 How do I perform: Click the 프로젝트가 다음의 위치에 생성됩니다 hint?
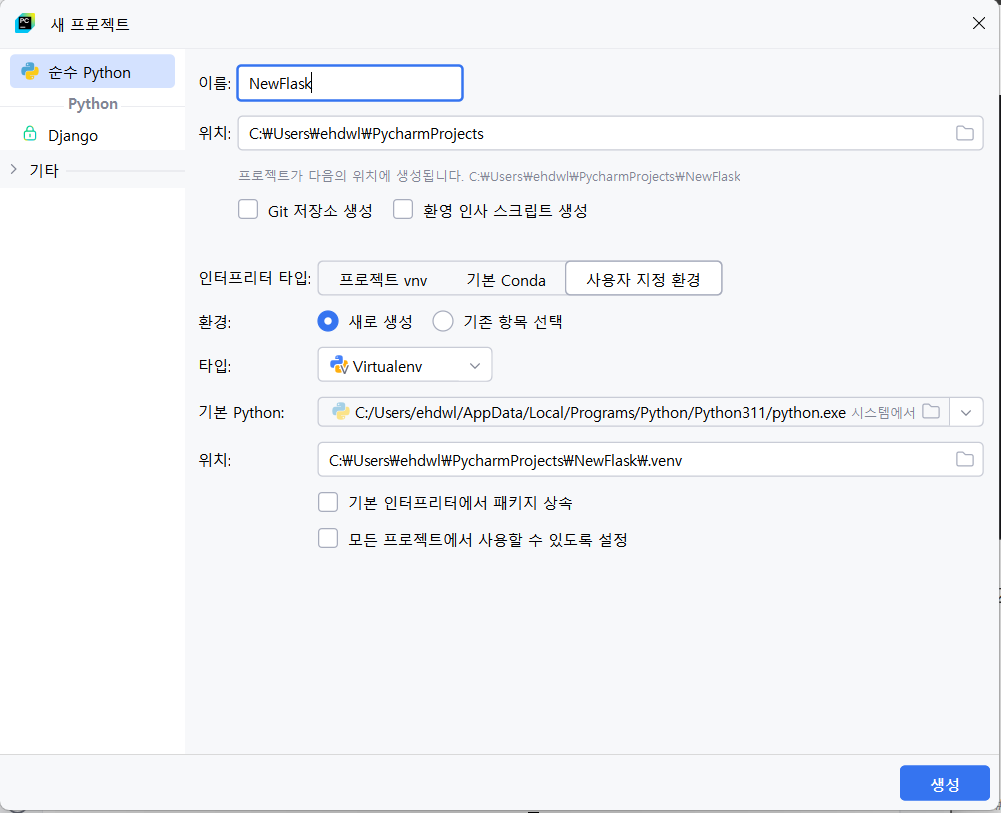(489, 176)
